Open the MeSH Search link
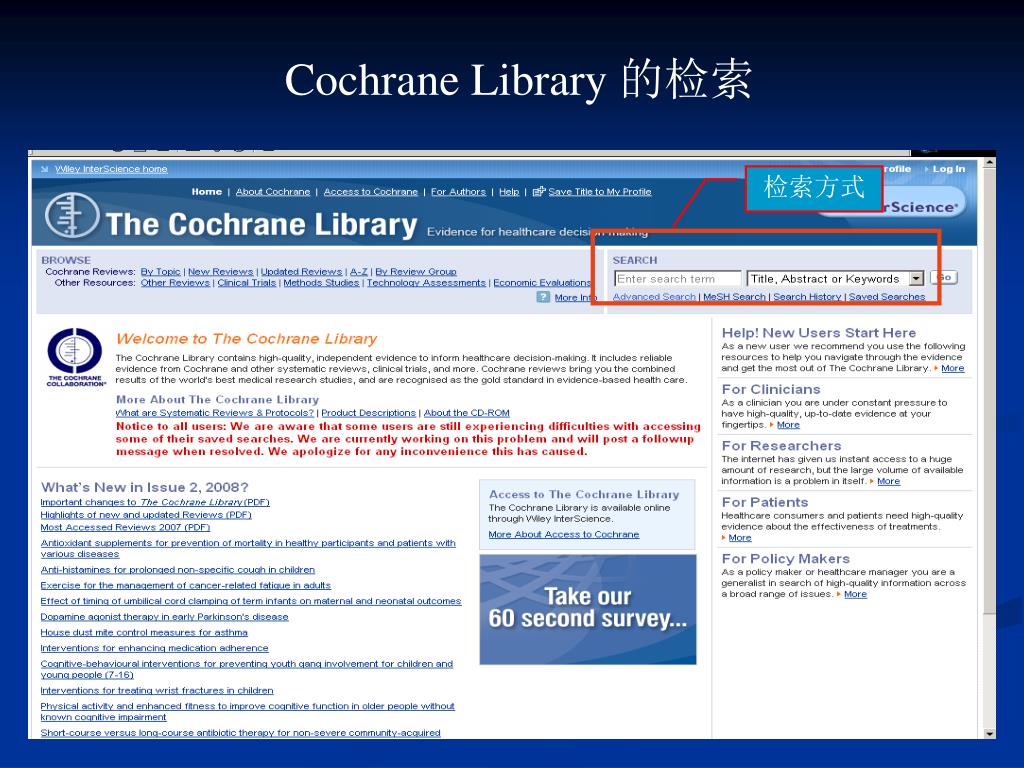The width and height of the screenshot is (1024, 768). pos(734,296)
